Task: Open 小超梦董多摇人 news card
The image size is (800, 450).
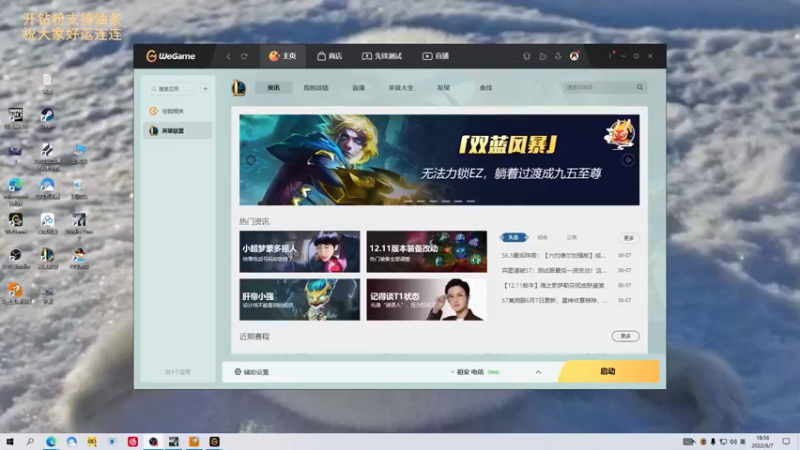Action: [299, 252]
